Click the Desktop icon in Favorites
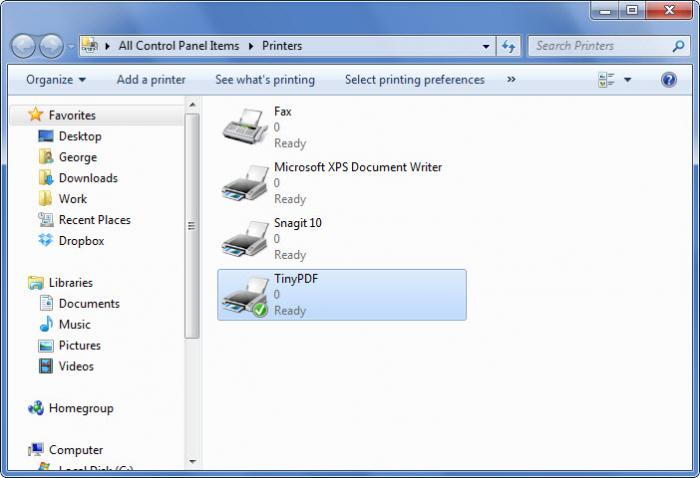The width and height of the screenshot is (700, 478). tap(46, 136)
